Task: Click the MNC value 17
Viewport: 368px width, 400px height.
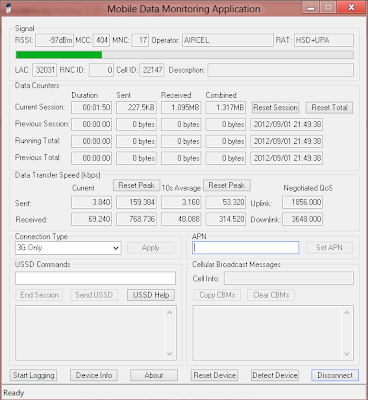Action: (x=140, y=40)
